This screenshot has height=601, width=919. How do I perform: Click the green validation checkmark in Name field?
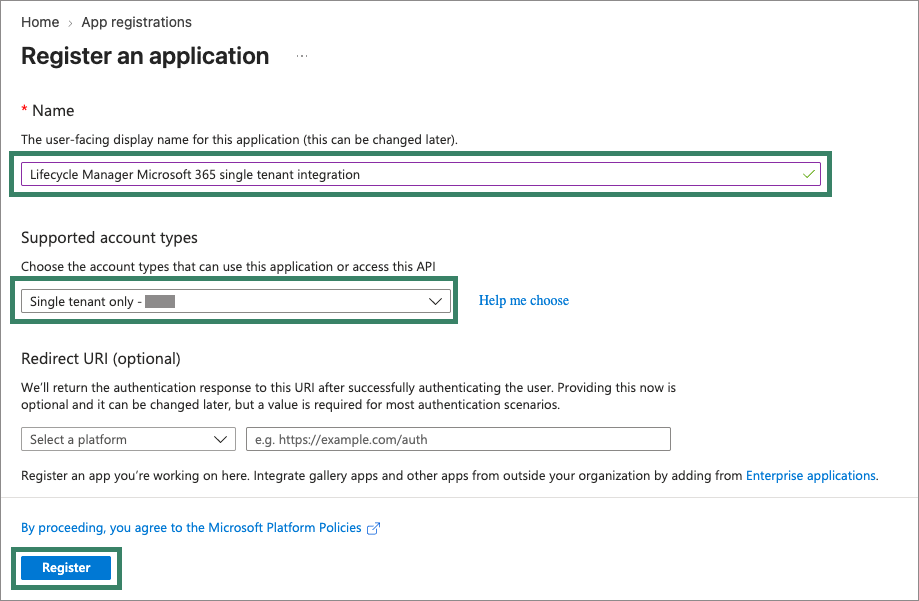click(809, 174)
